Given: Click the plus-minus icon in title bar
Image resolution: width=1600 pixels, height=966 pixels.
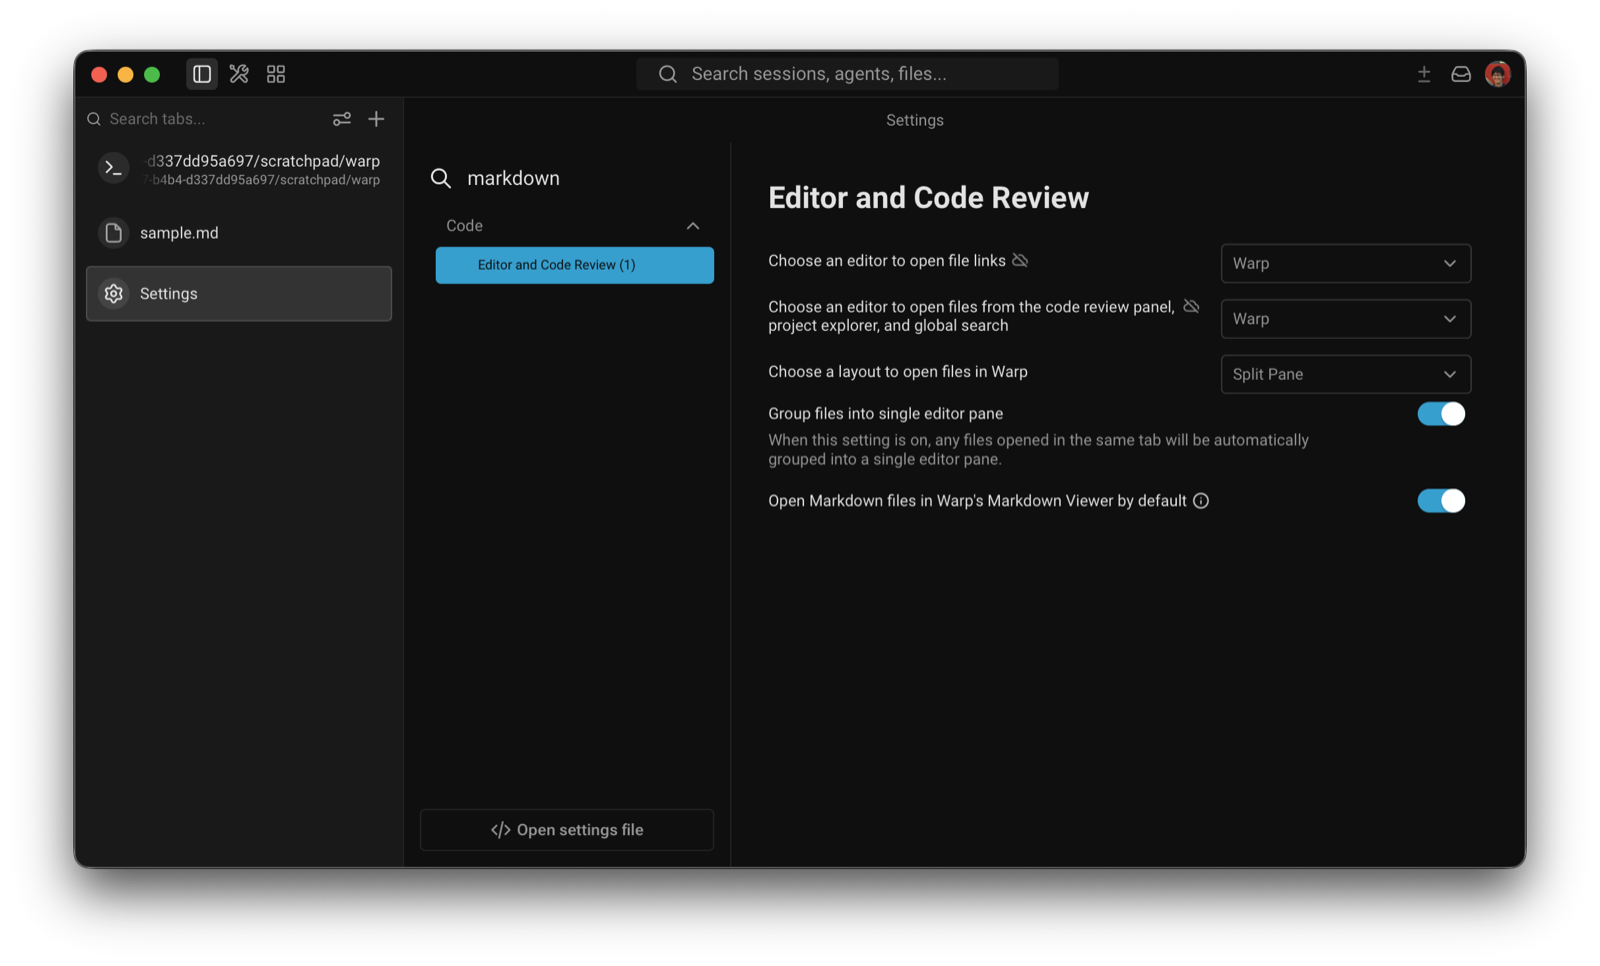Looking at the screenshot, I should click(x=1424, y=74).
